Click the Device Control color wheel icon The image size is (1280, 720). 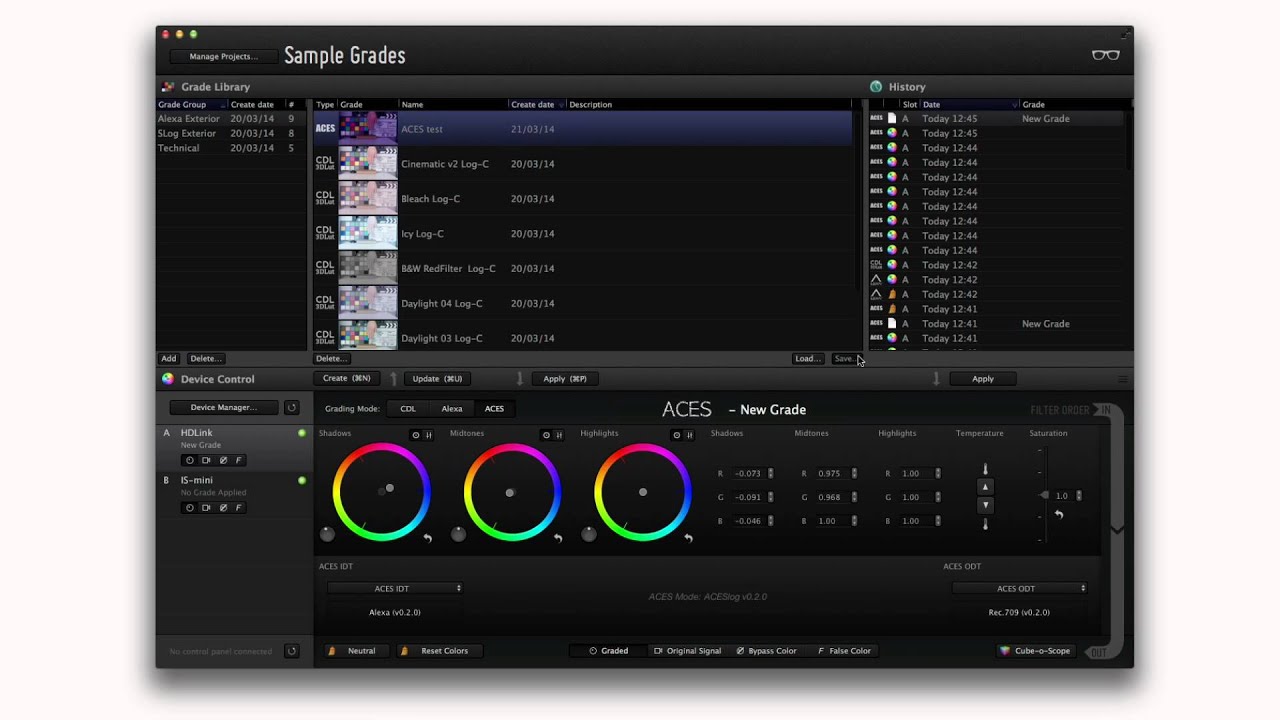pos(168,379)
